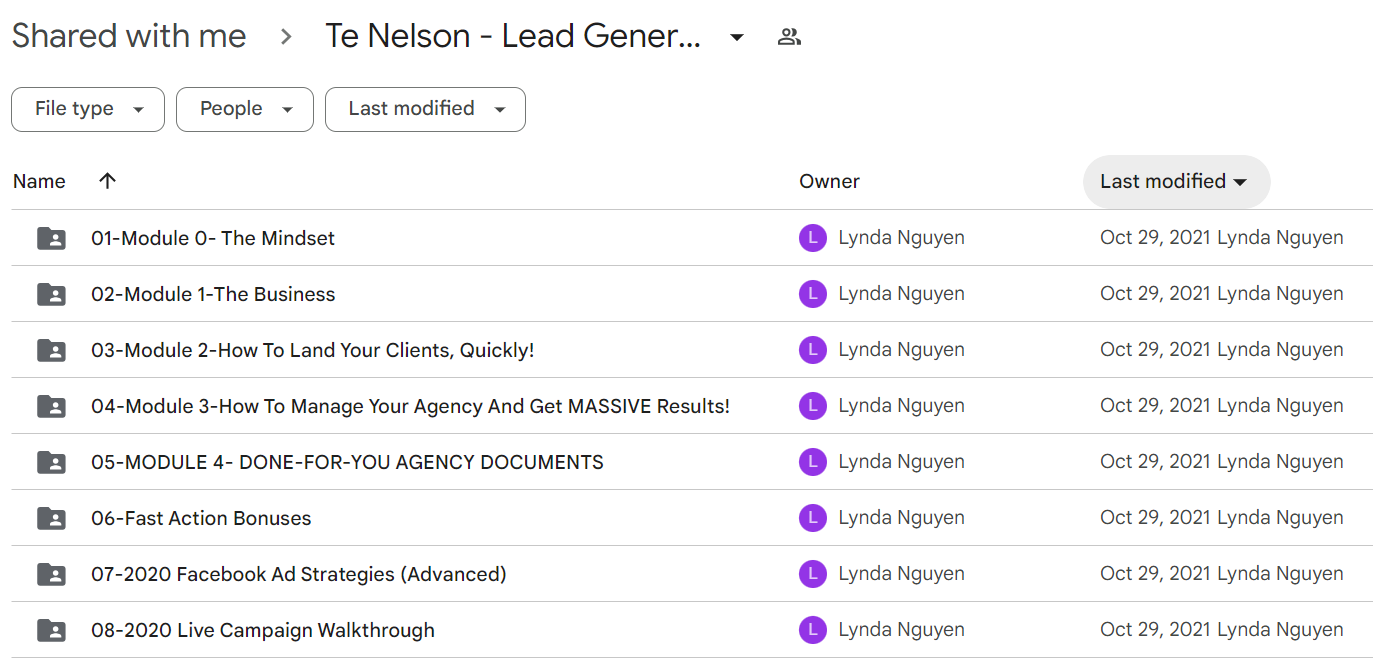Open the Last modified column sort menu
This screenshot has height=658, width=1373.
click(1176, 182)
